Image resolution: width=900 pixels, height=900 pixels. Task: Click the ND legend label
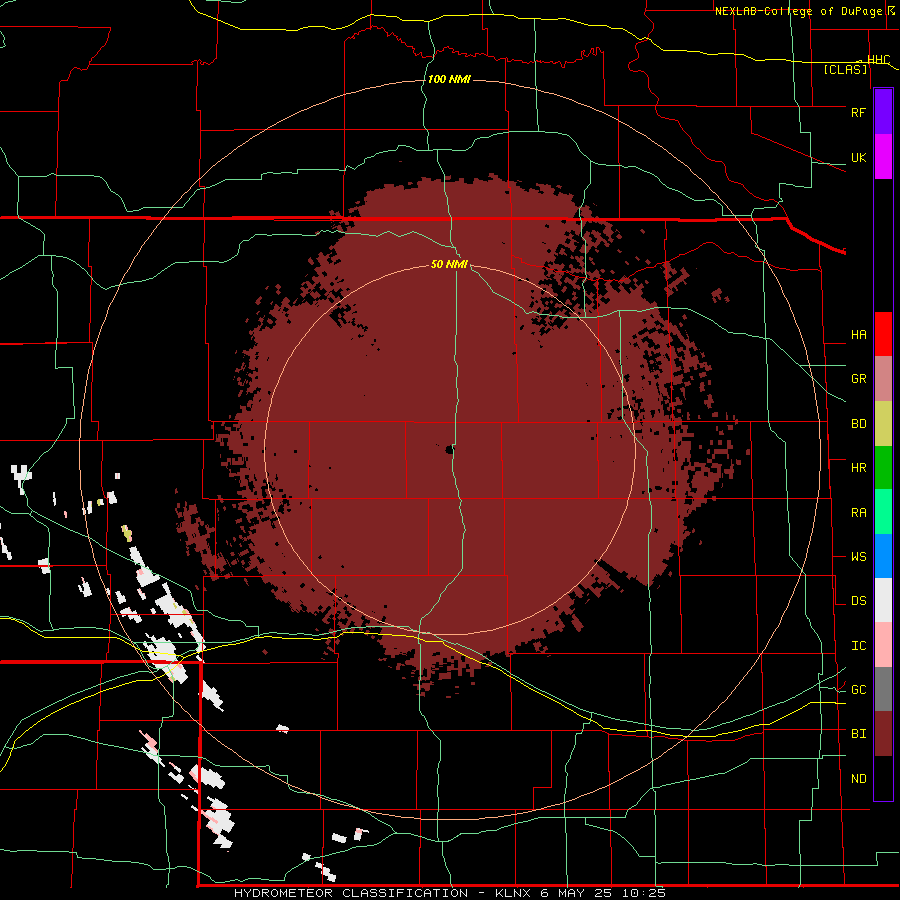click(858, 779)
